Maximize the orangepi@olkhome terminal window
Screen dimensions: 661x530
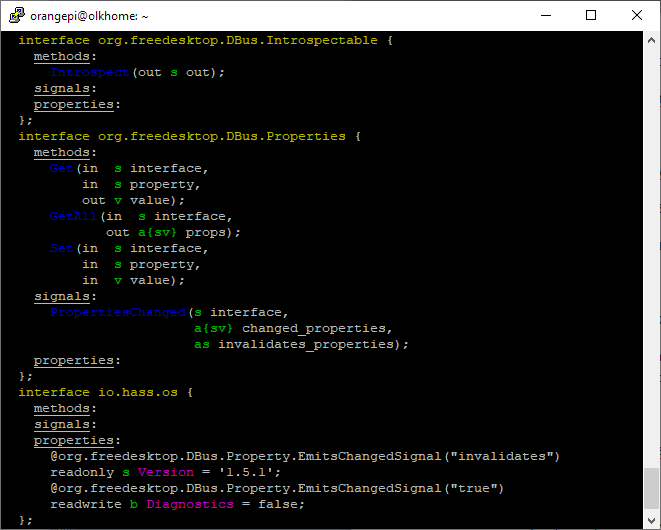(x=591, y=16)
